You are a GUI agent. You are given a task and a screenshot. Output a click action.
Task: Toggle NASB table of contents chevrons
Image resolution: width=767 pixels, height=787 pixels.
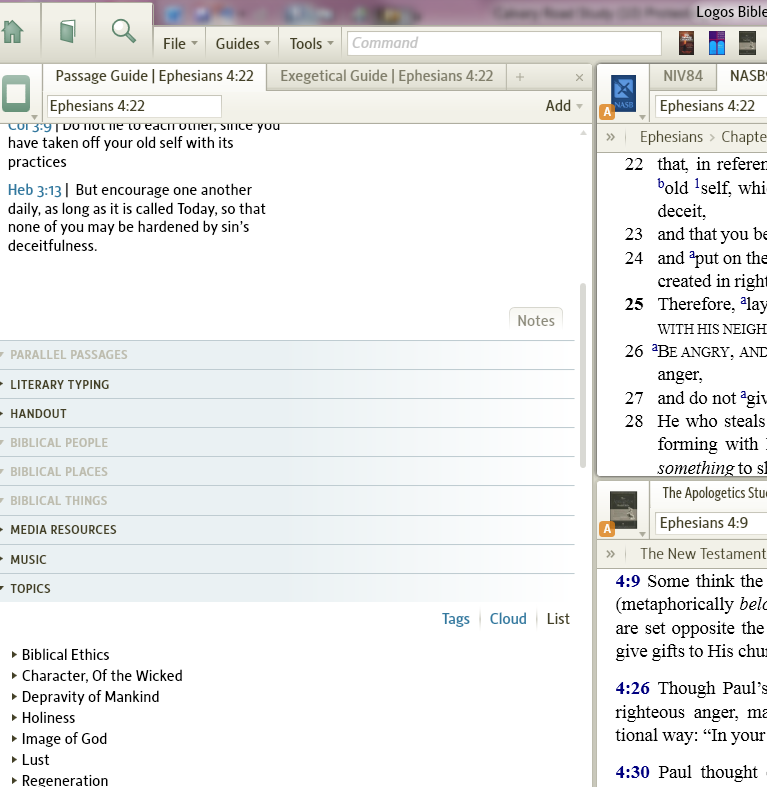(610, 137)
